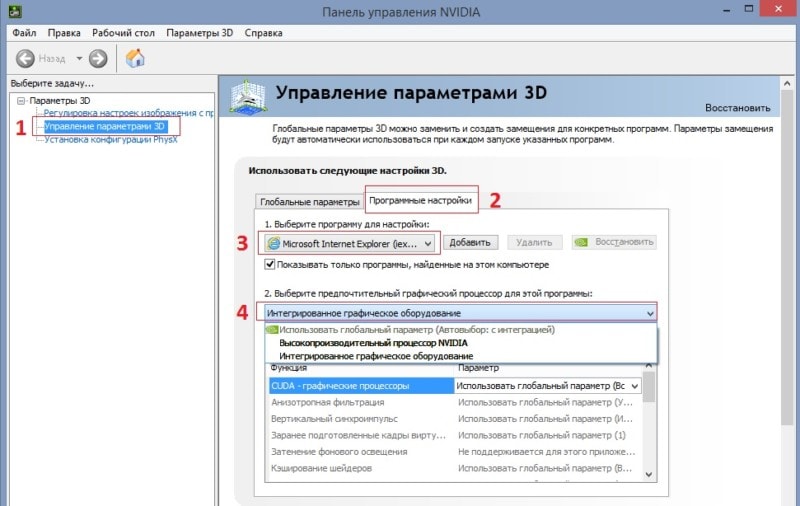Switch to Глобальные параметры tab

pyautogui.click(x=310, y=202)
